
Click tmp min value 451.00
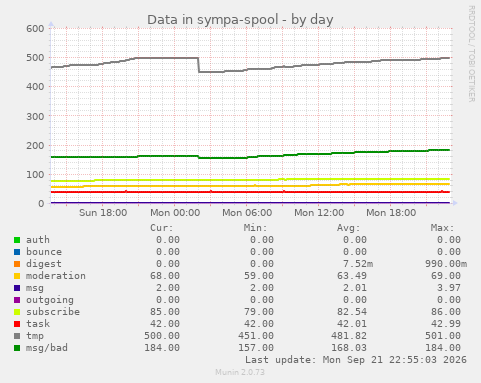point(256,336)
